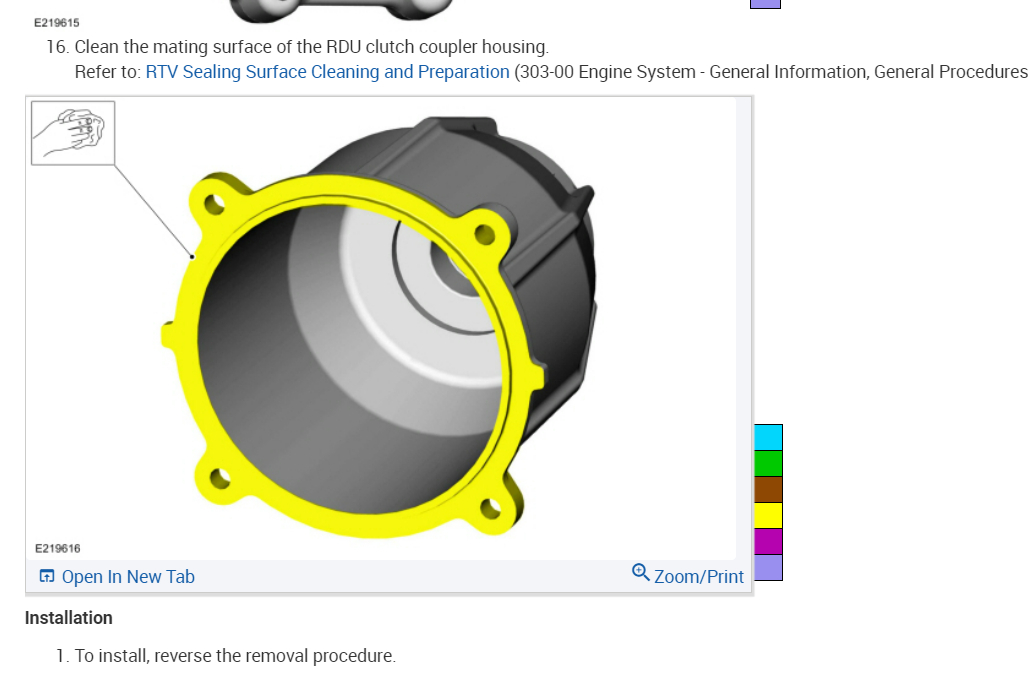
Task: Select the yellow color swatch
Action: (768, 516)
